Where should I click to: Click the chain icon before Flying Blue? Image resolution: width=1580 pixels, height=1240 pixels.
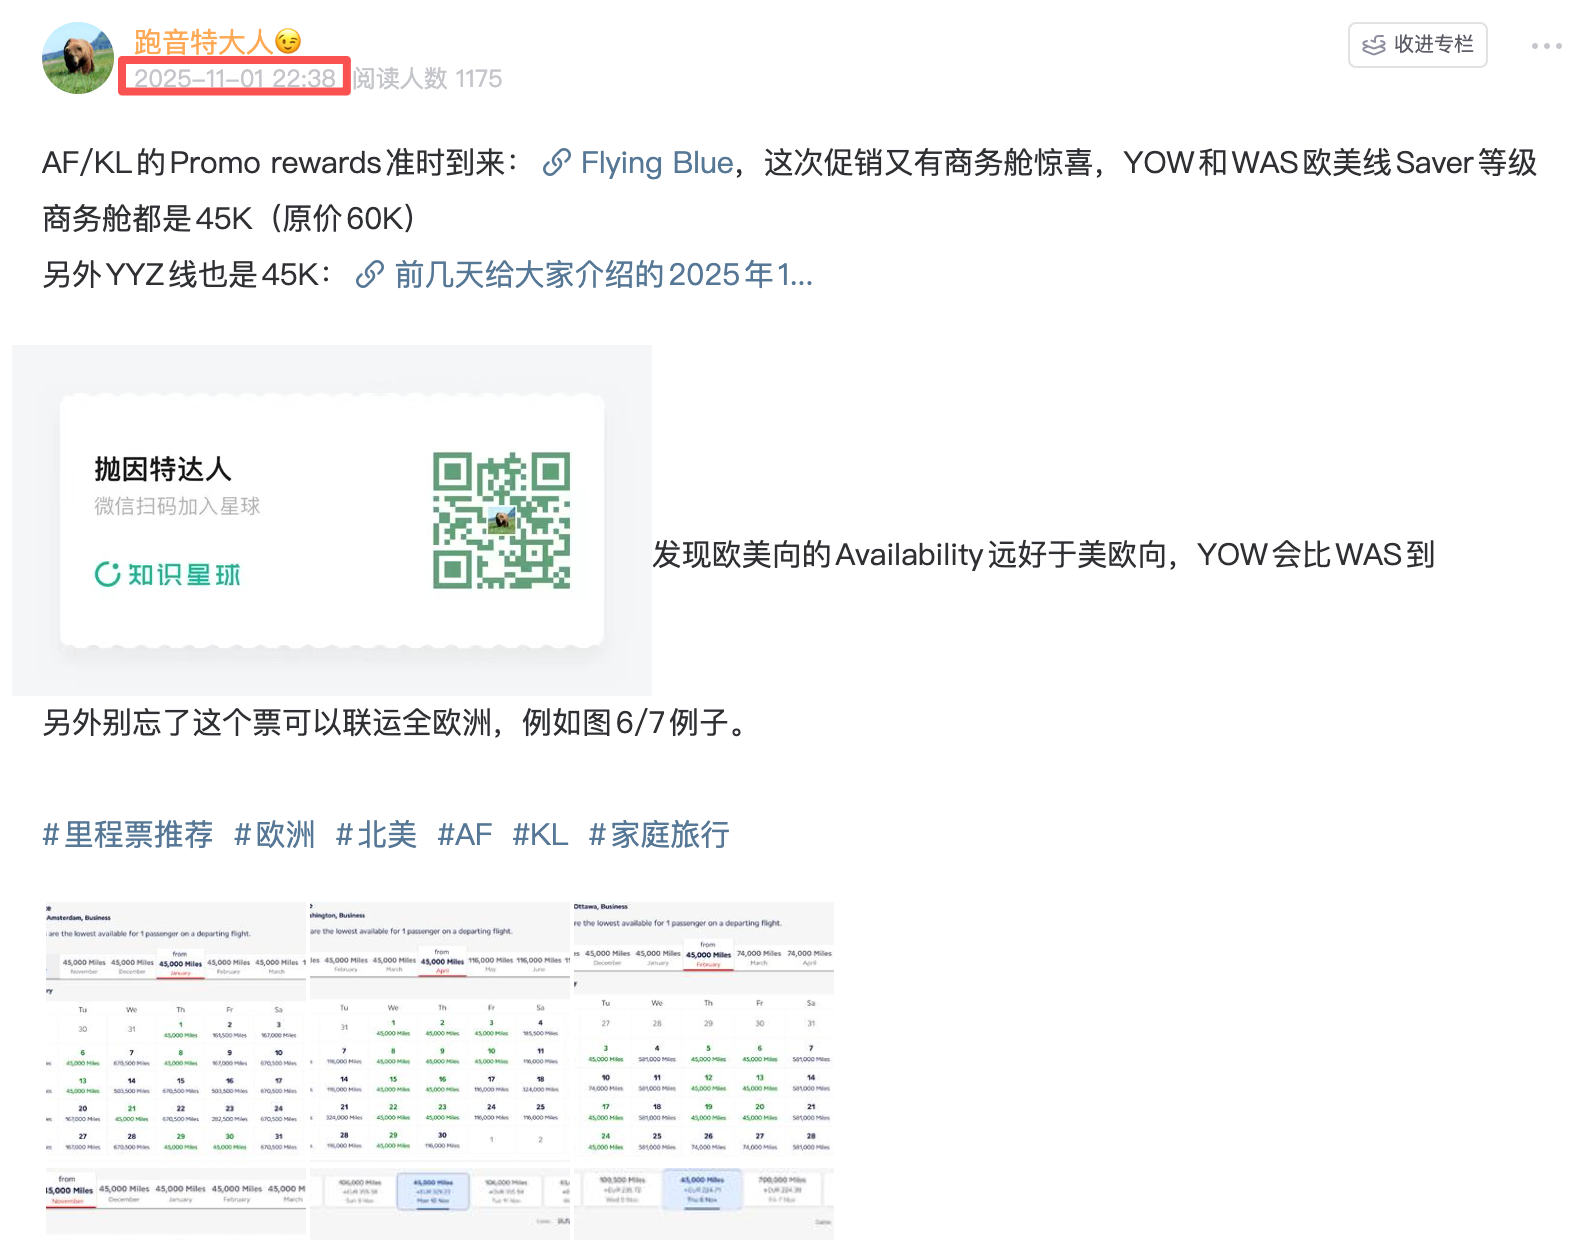(x=557, y=163)
